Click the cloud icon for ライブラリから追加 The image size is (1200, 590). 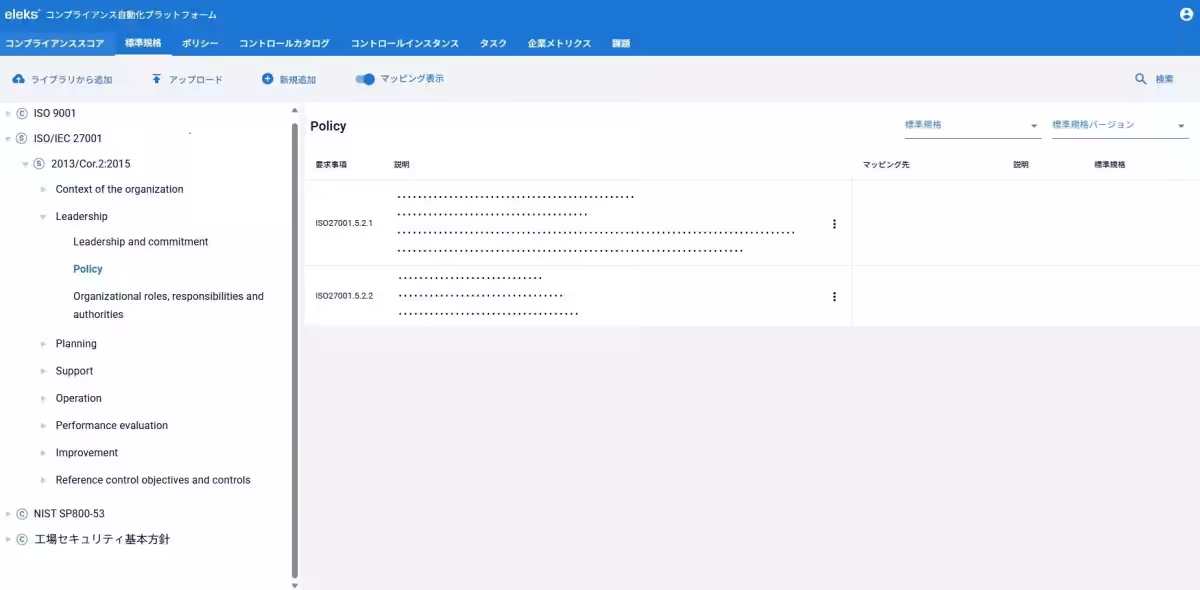(x=18, y=79)
